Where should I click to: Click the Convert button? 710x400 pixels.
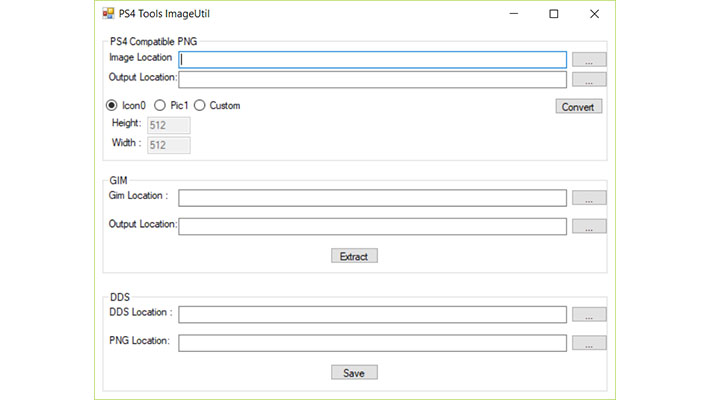tap(579, 106)
